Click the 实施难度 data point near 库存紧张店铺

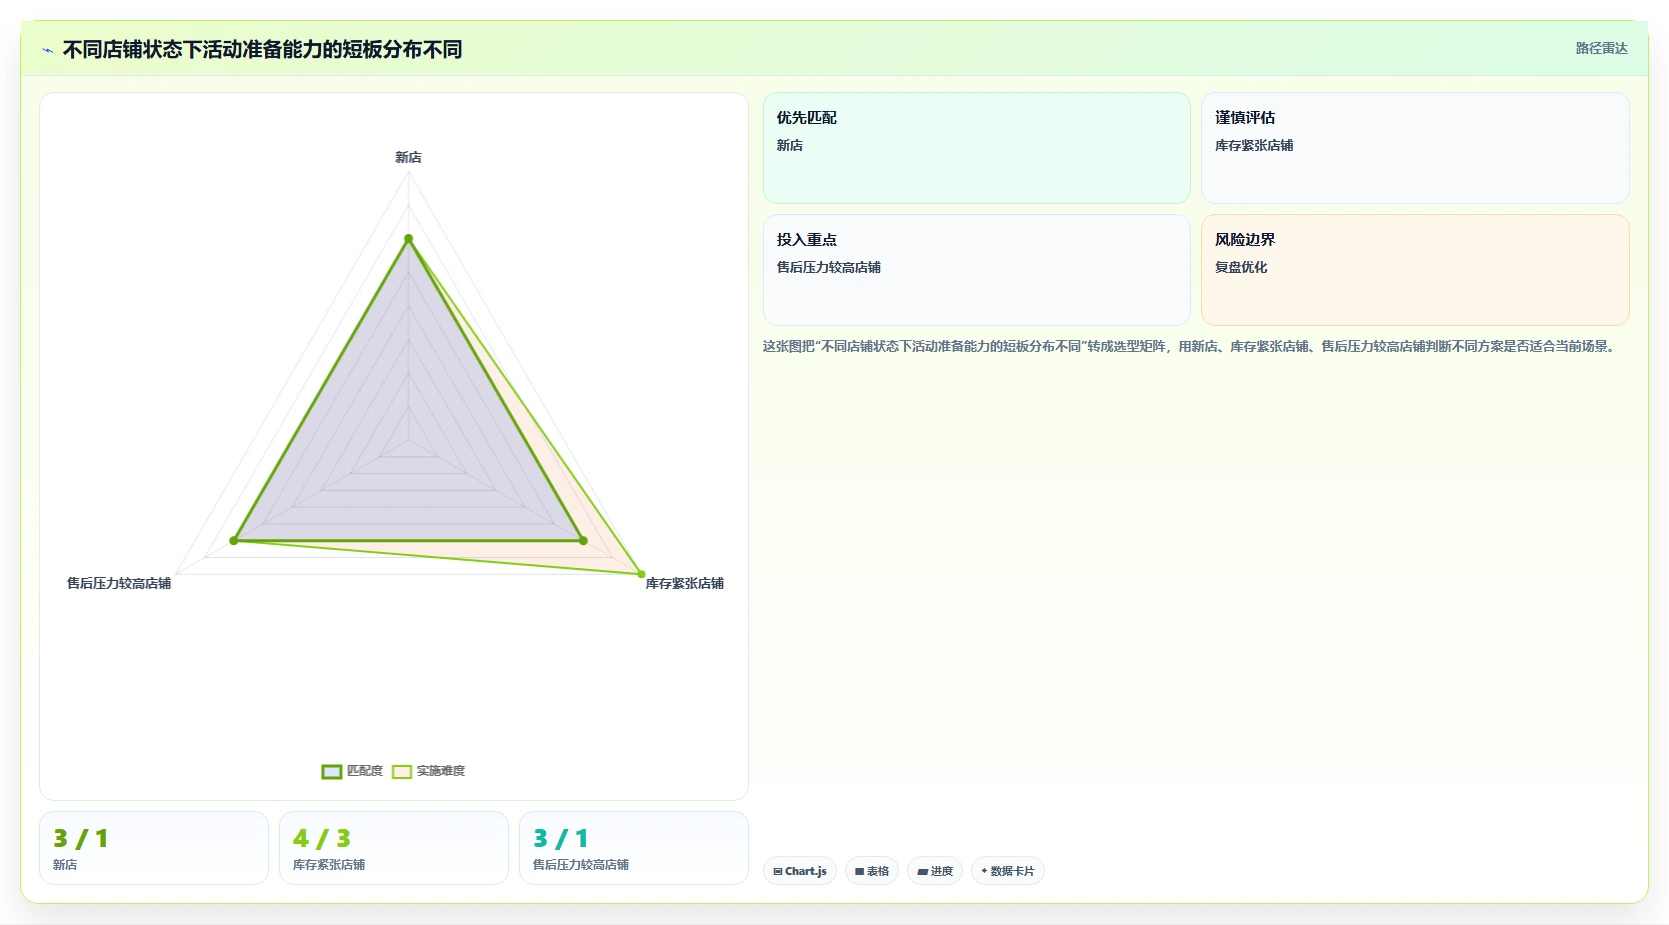[x=642, y=575]
